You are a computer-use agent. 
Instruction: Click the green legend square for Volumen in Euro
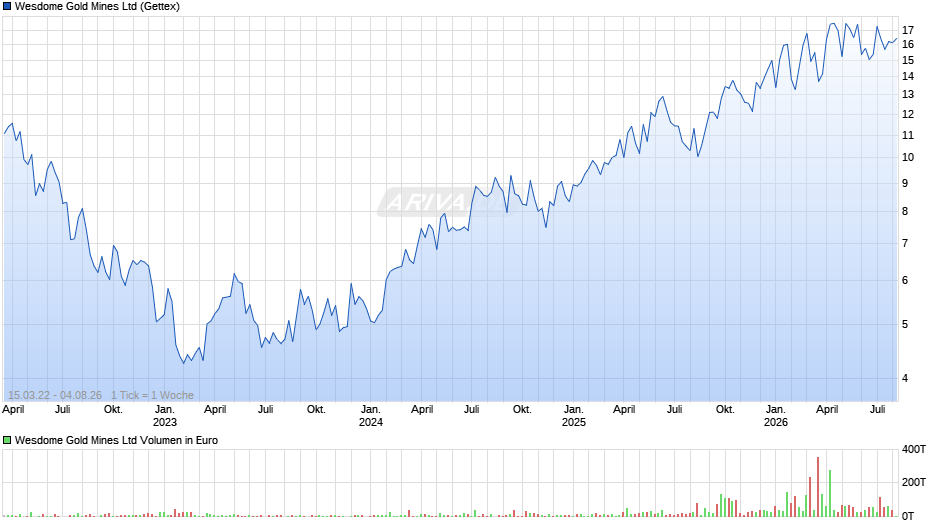(x=7, y=440)
